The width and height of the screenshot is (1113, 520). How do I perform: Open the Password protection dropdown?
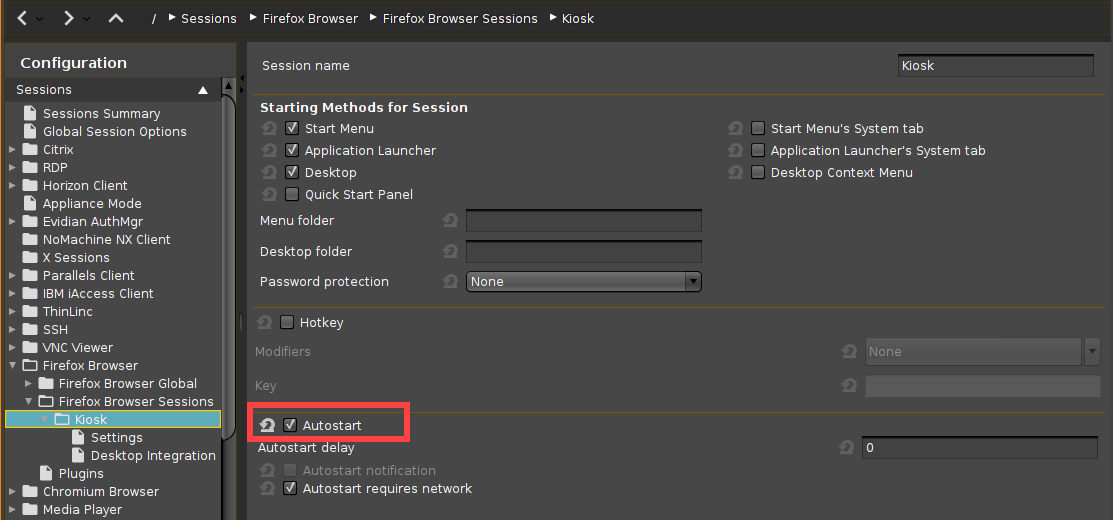[x=584, y=282]
